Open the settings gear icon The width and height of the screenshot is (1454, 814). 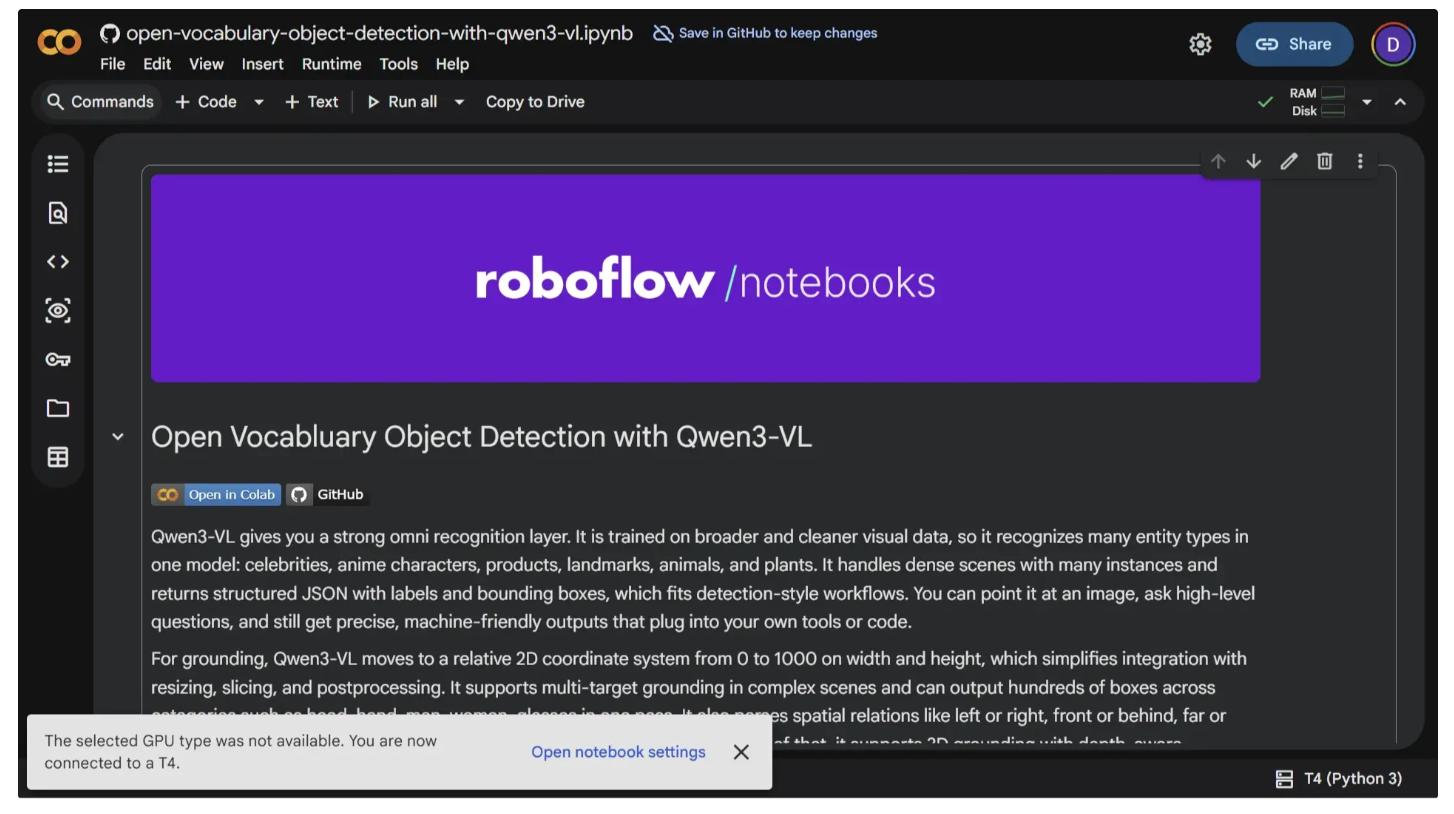point(1200,44)
